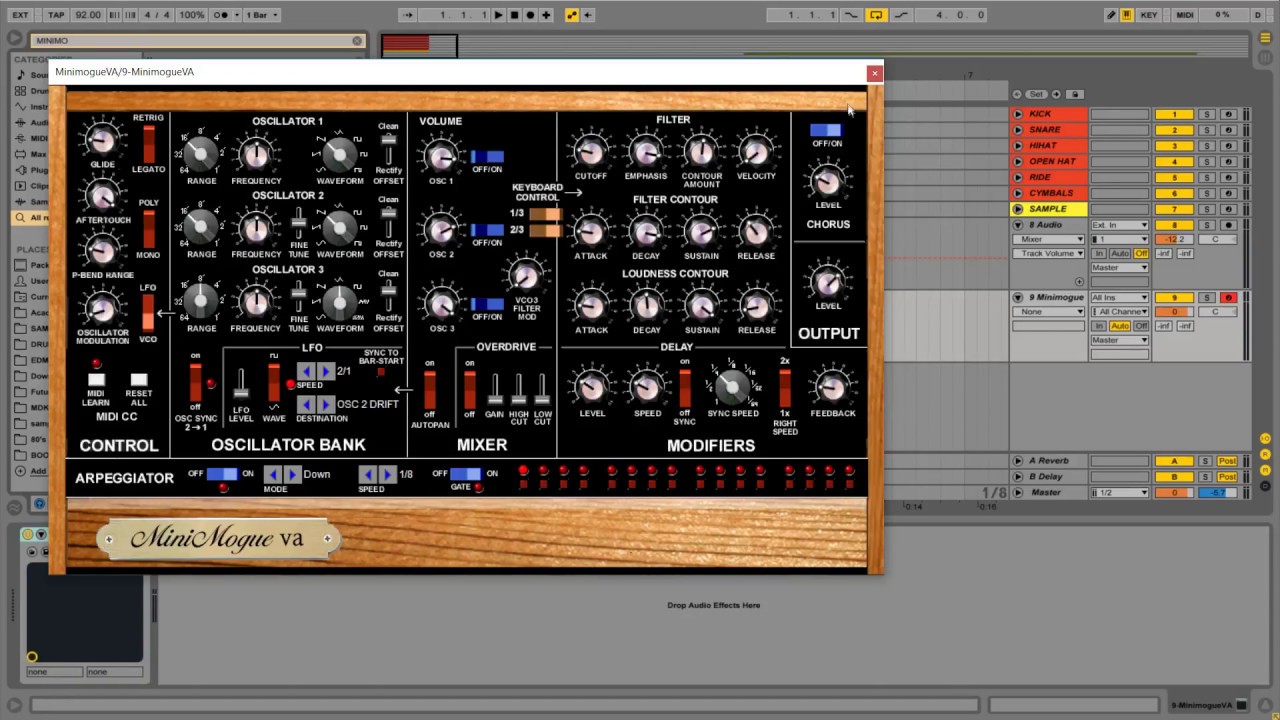Solo the SNARE track
Screen dimensions: 1280x720
click(x=1207, y=130)
